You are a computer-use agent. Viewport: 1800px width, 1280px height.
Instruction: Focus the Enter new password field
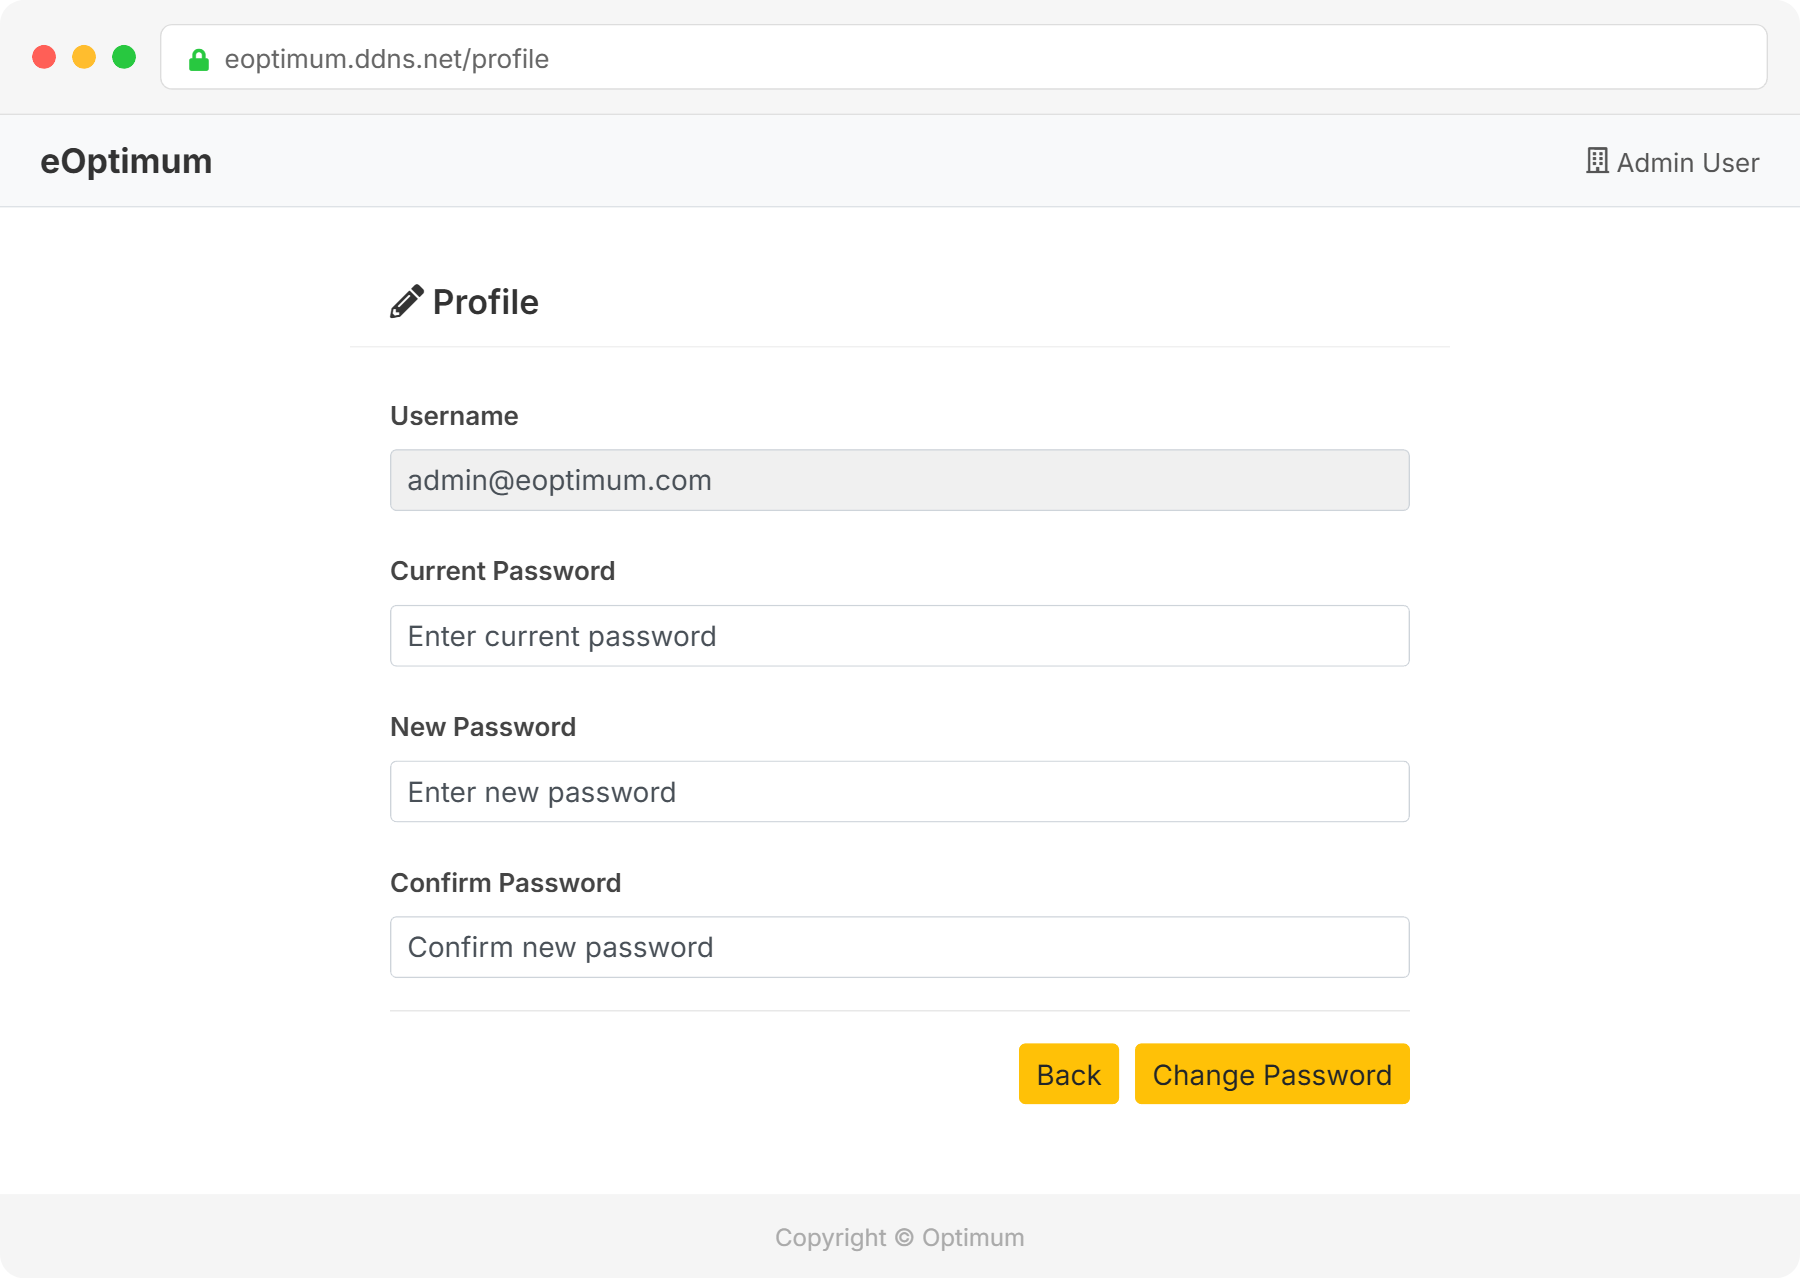click(899, 792)
